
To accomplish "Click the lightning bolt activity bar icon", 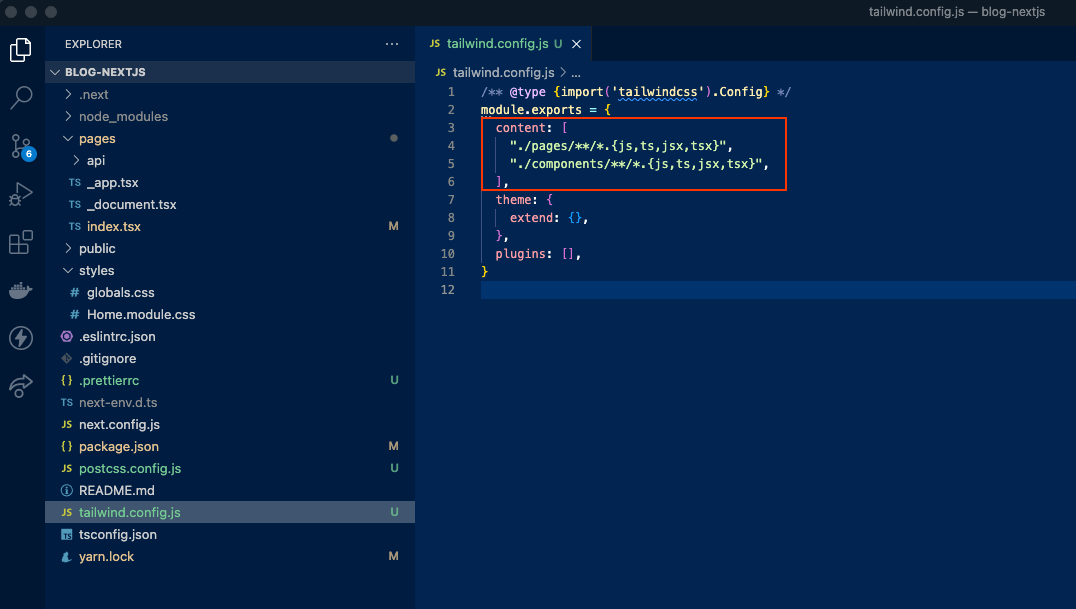I will 21,338.
